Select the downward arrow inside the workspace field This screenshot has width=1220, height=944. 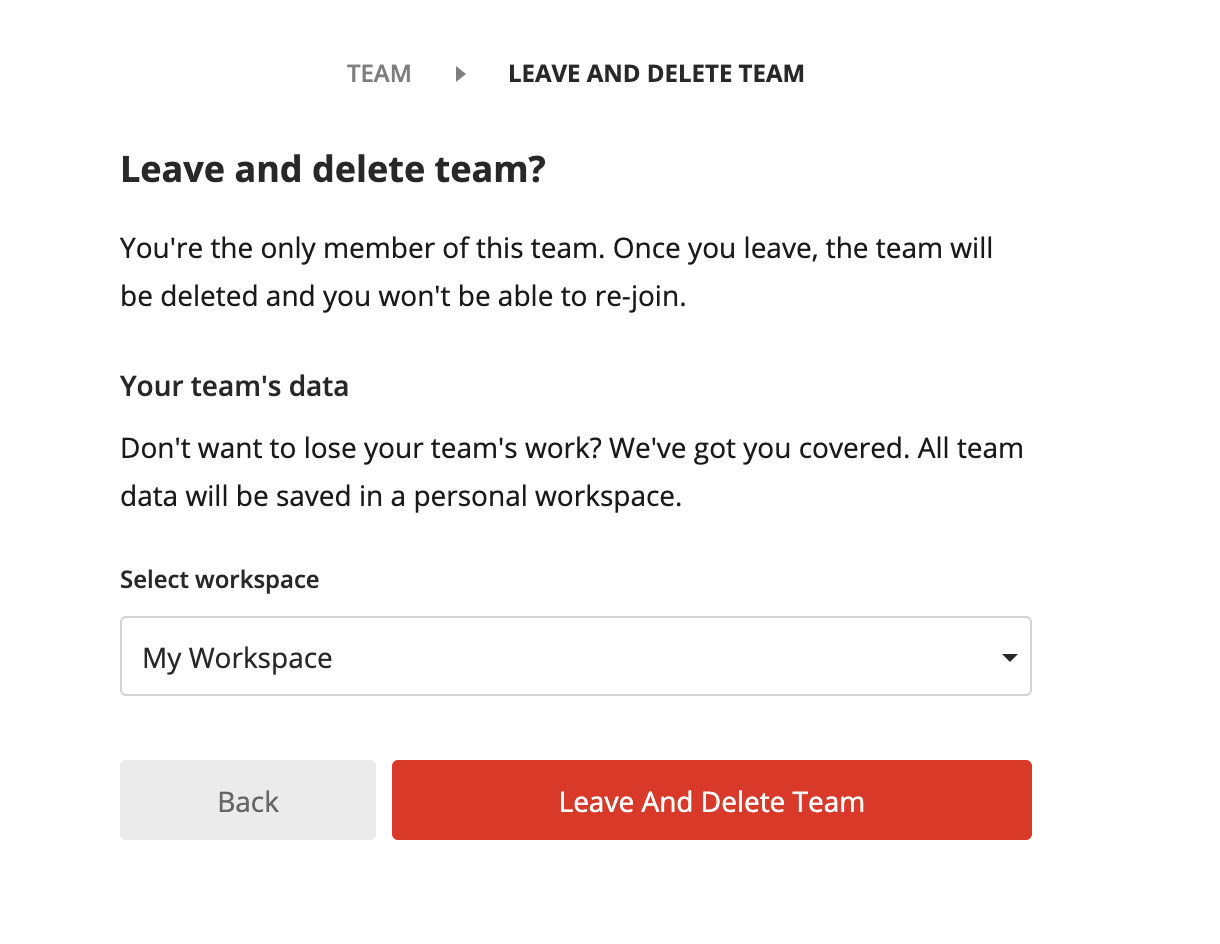click(1007, 657)
